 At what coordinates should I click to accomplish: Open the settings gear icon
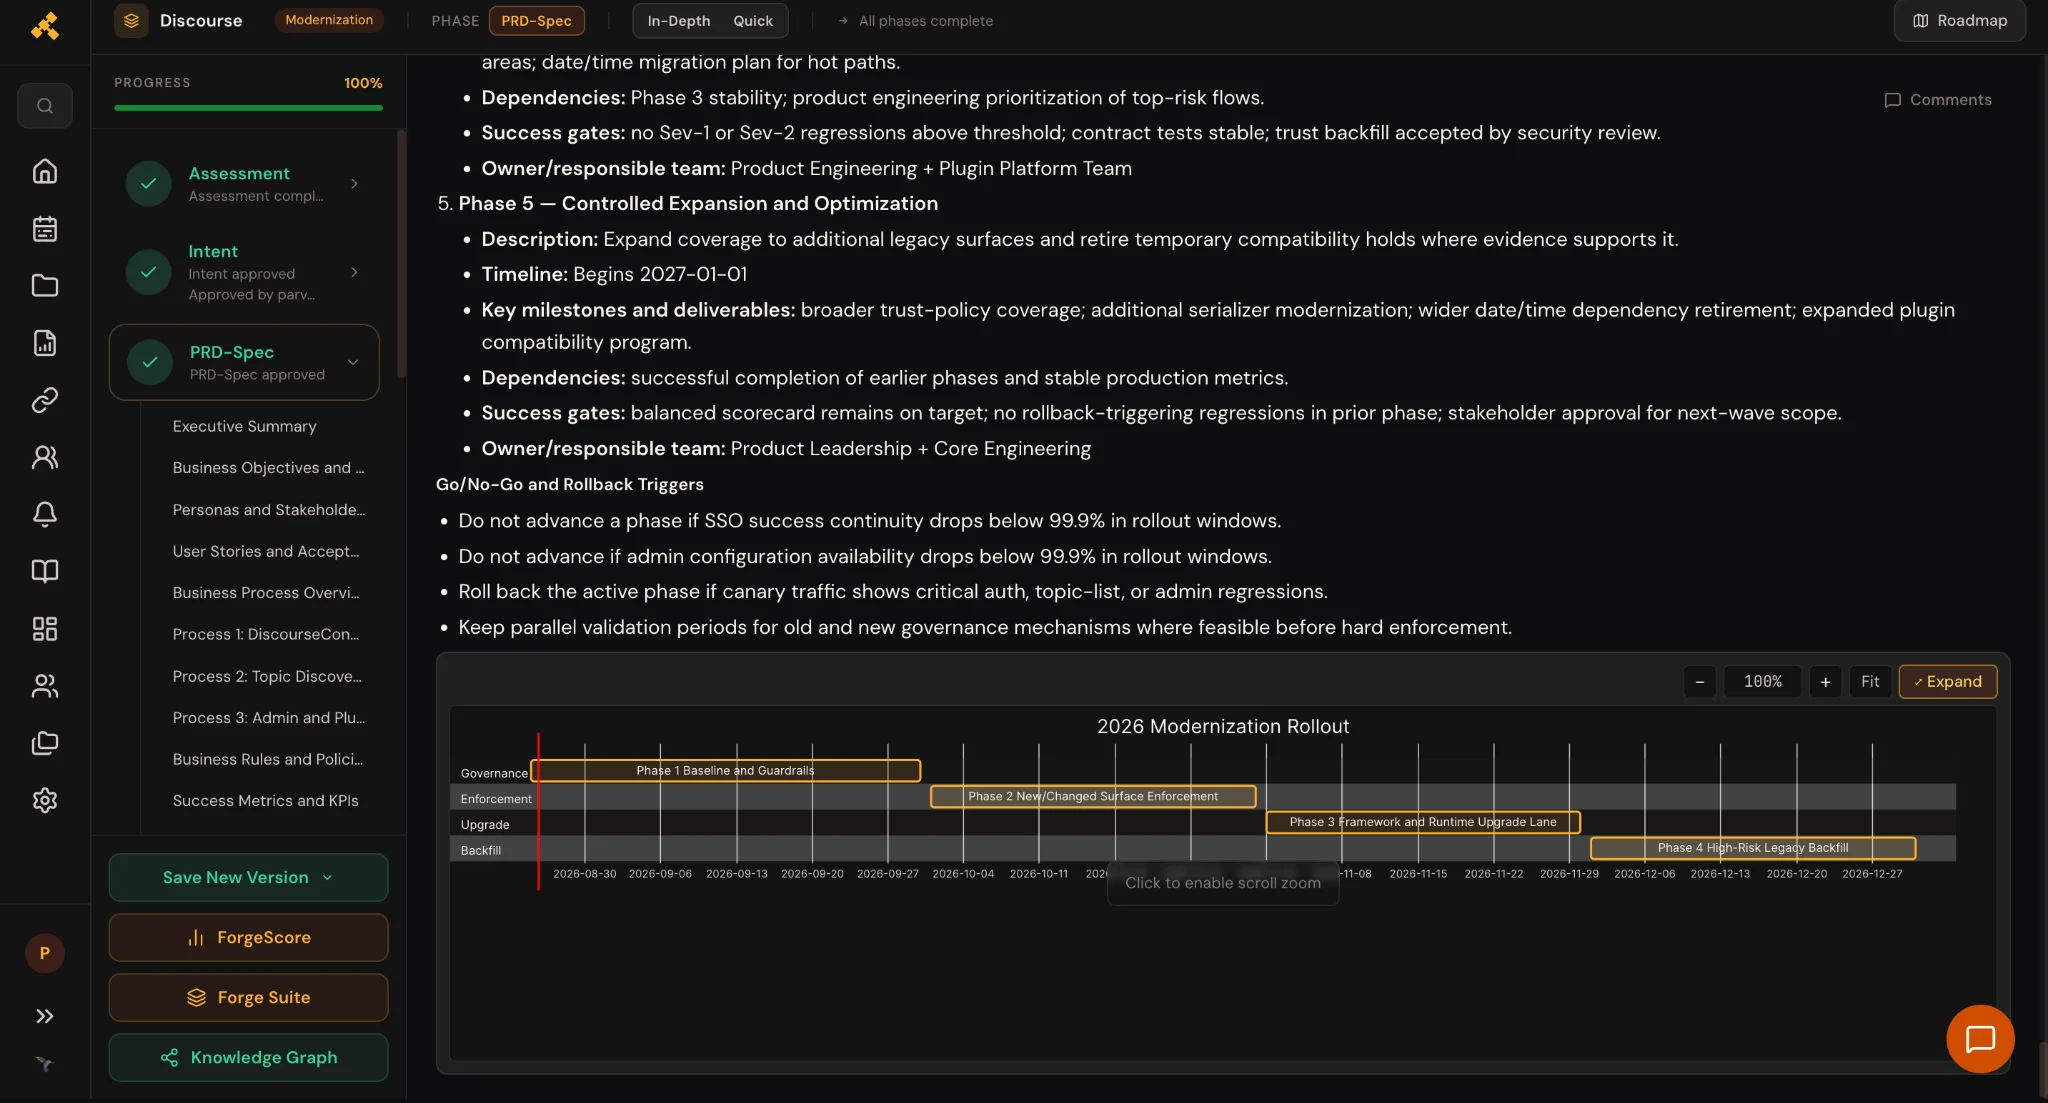pos(45,800)
